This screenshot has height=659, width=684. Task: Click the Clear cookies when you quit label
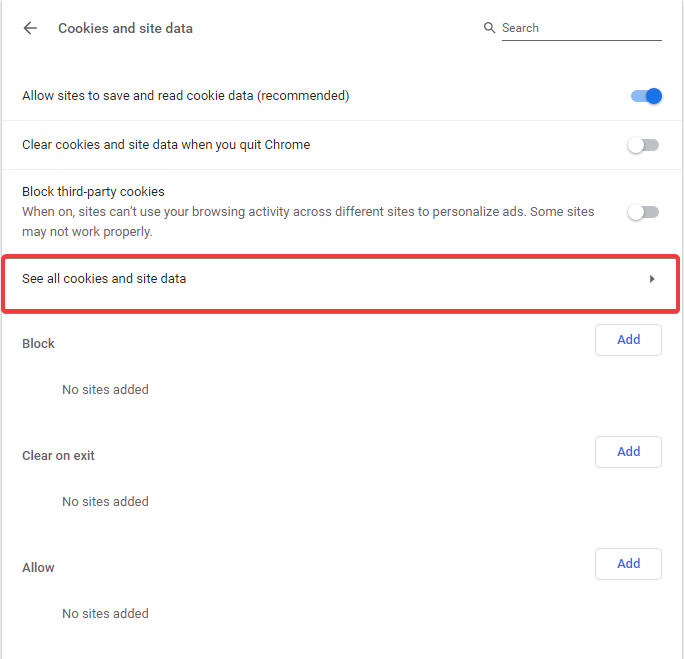[166, 145]
